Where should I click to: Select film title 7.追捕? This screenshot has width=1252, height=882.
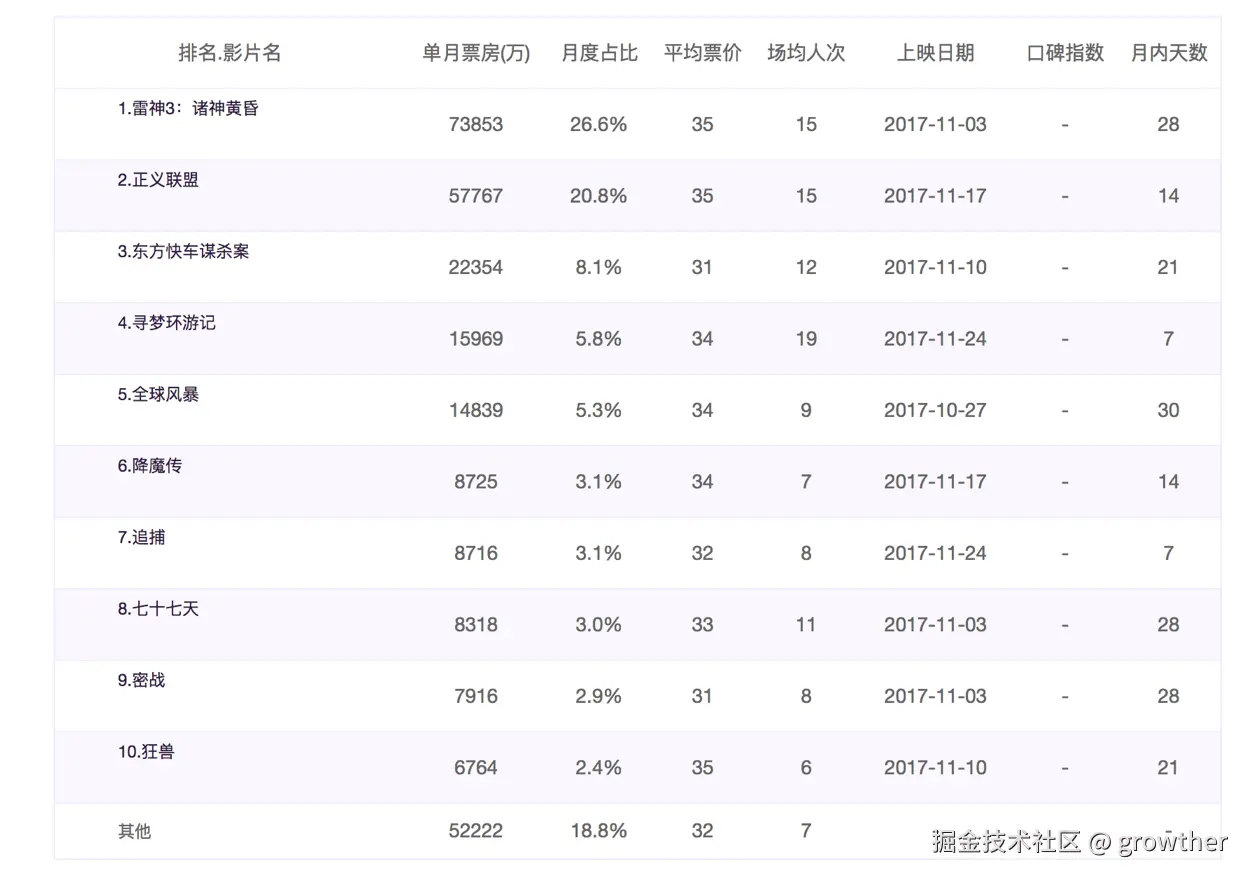coord(141,537)
